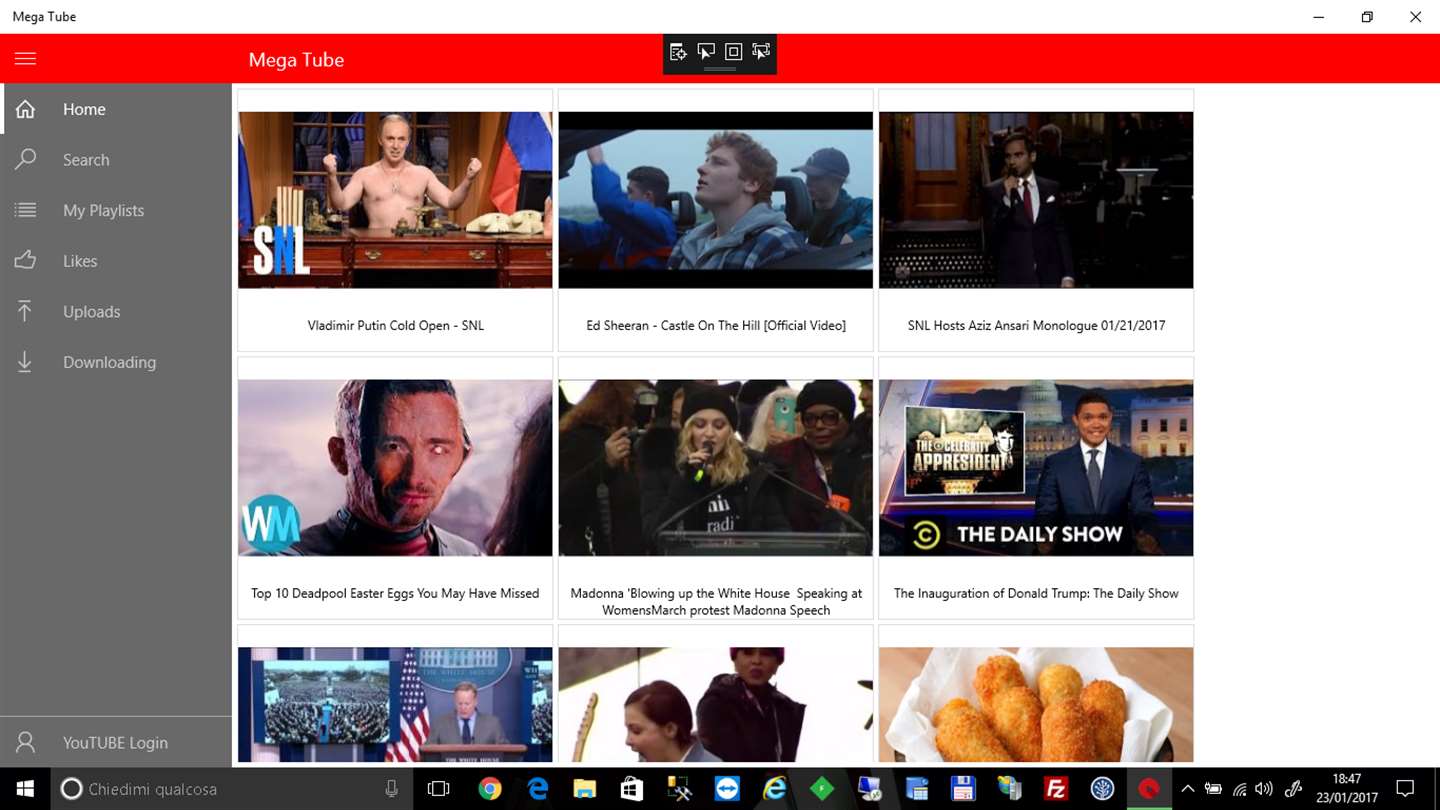Select Madonna WomensMarch speech video title
The height and width of the screenshot is (810, 1440).
pyautogui.click(x=716, y=601)
